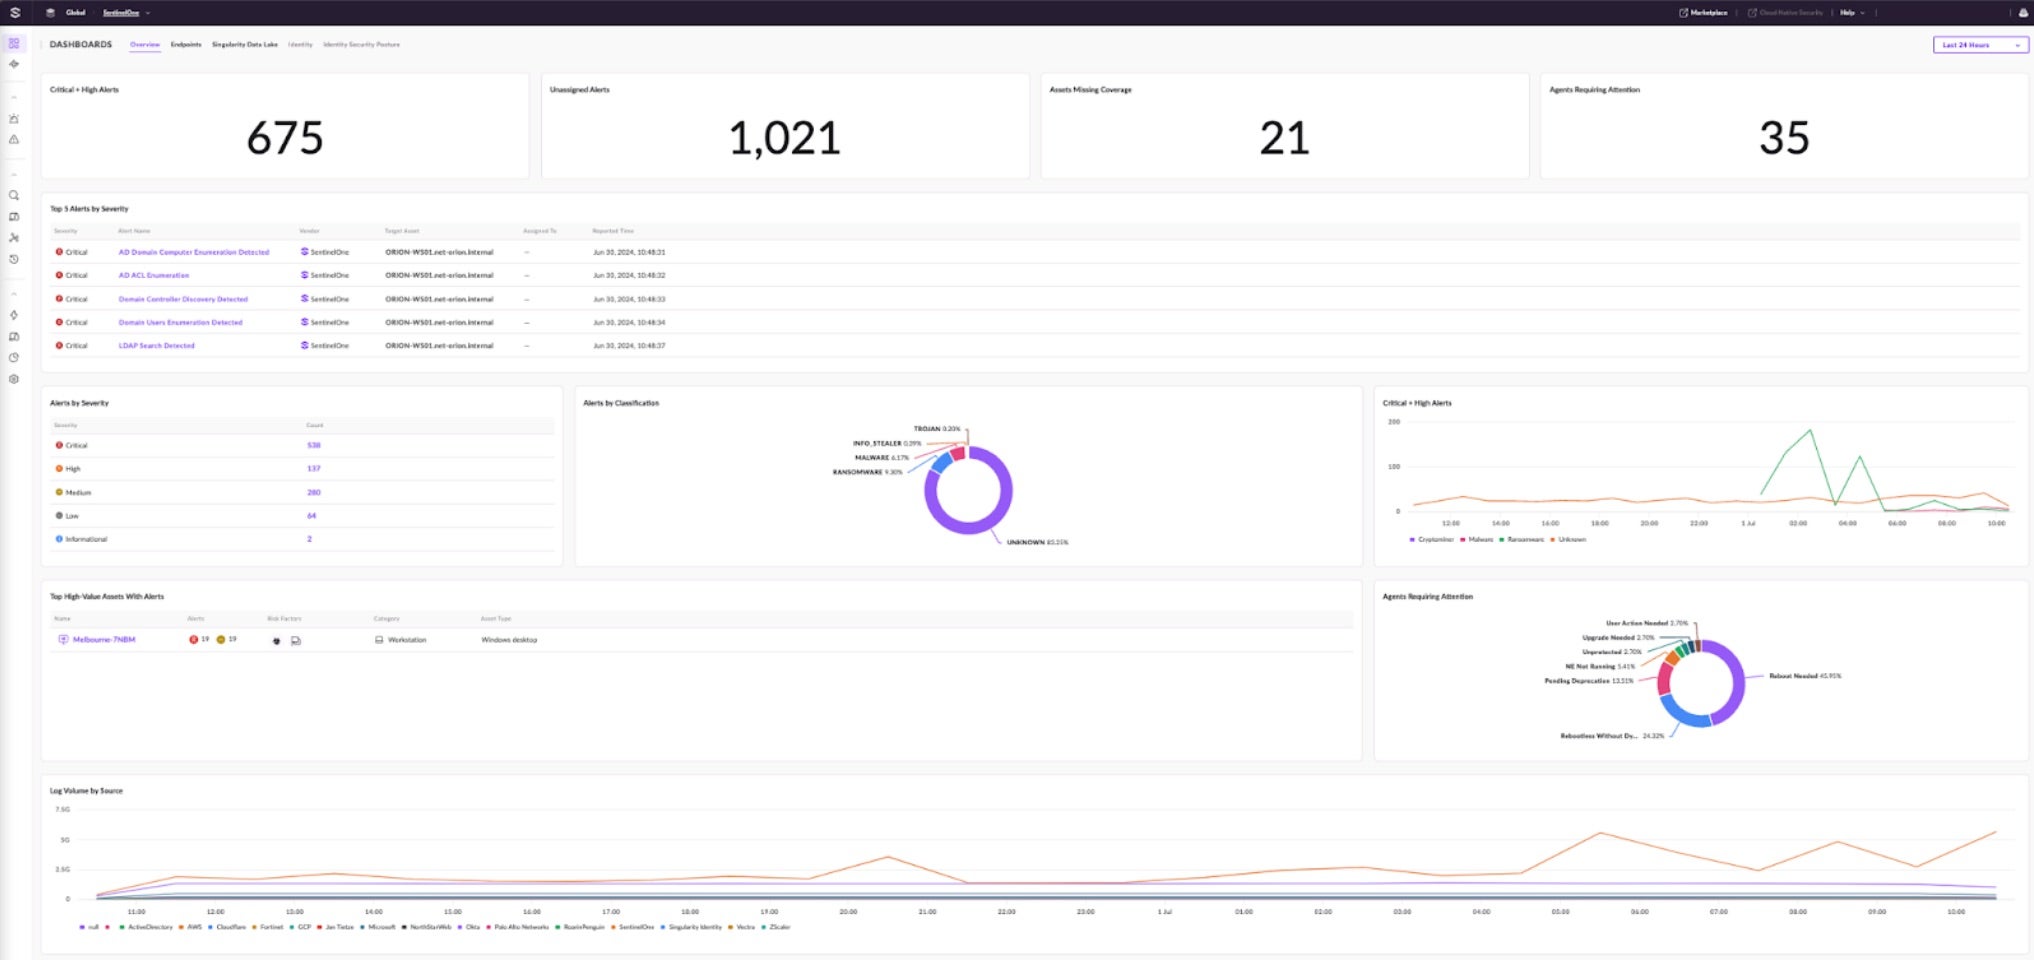Open the Last 24 Hours time range dropdown
This screenshot has height=960, width=2034.
coord(1979,45)
